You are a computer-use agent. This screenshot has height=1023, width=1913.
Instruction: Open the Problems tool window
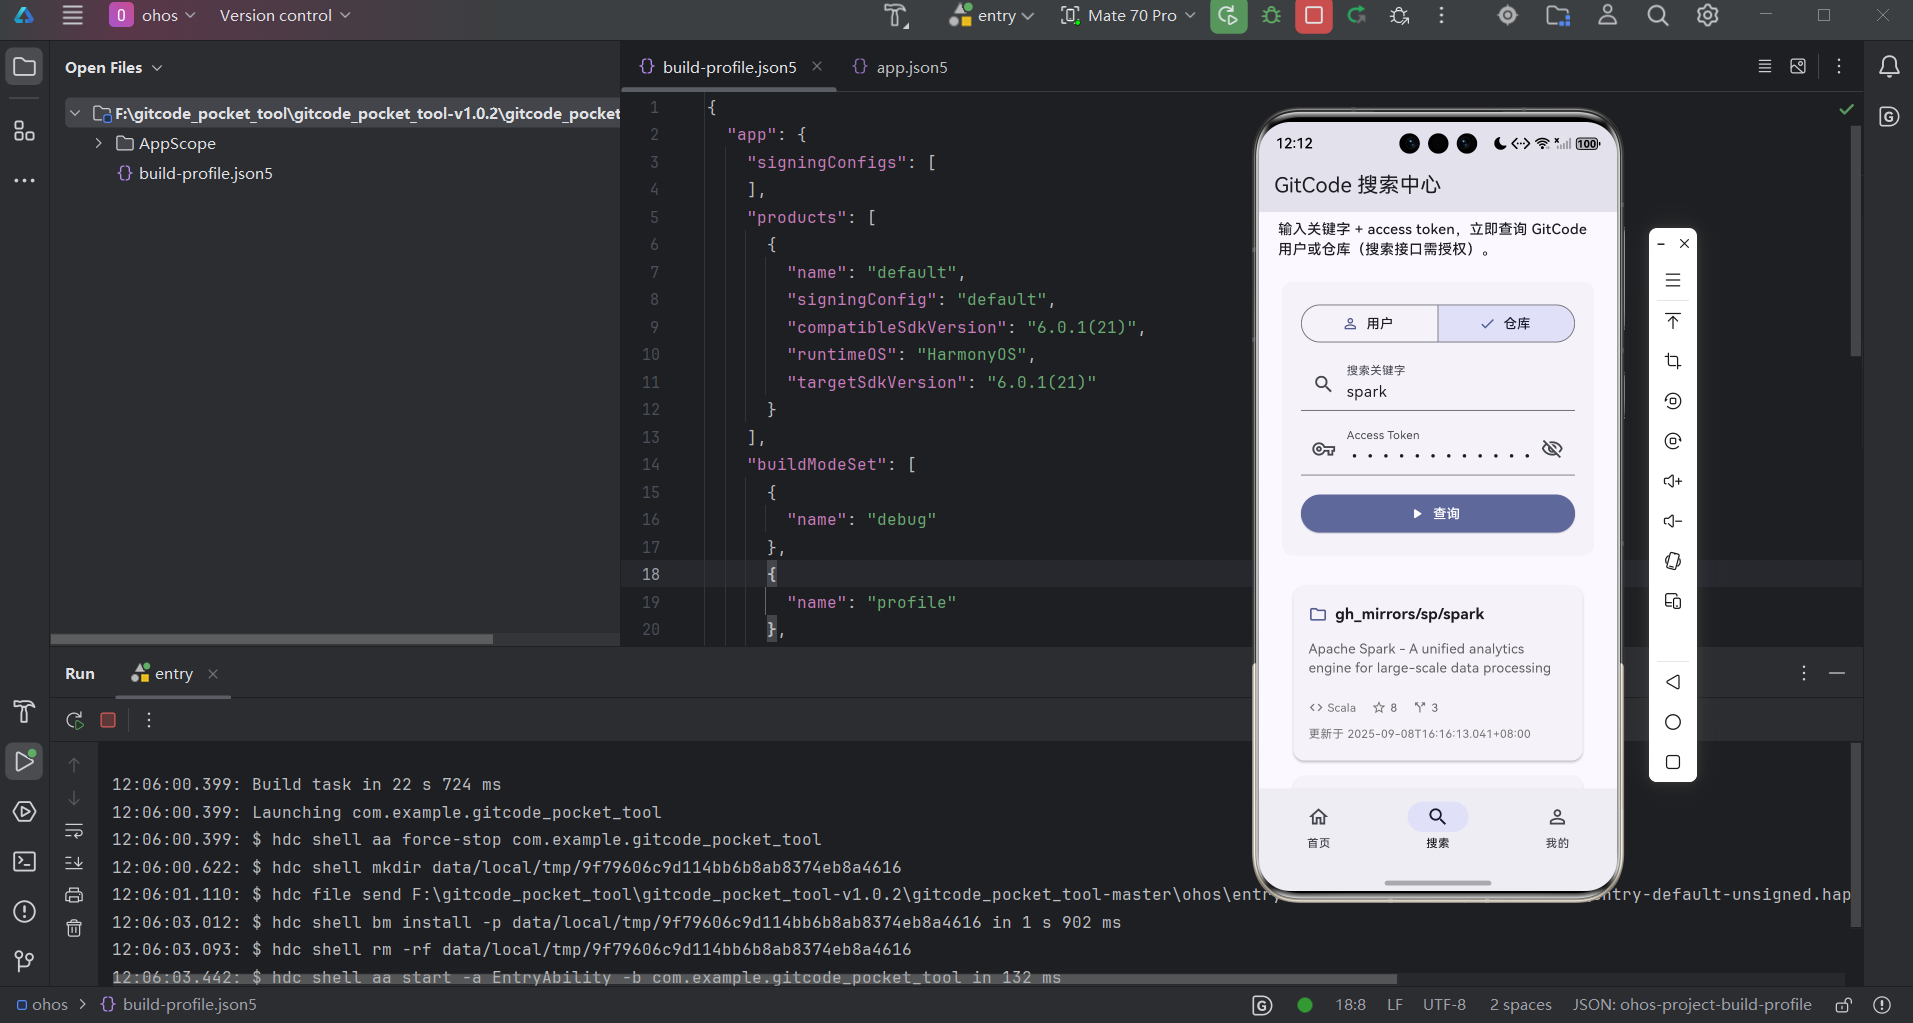[24, 911]
